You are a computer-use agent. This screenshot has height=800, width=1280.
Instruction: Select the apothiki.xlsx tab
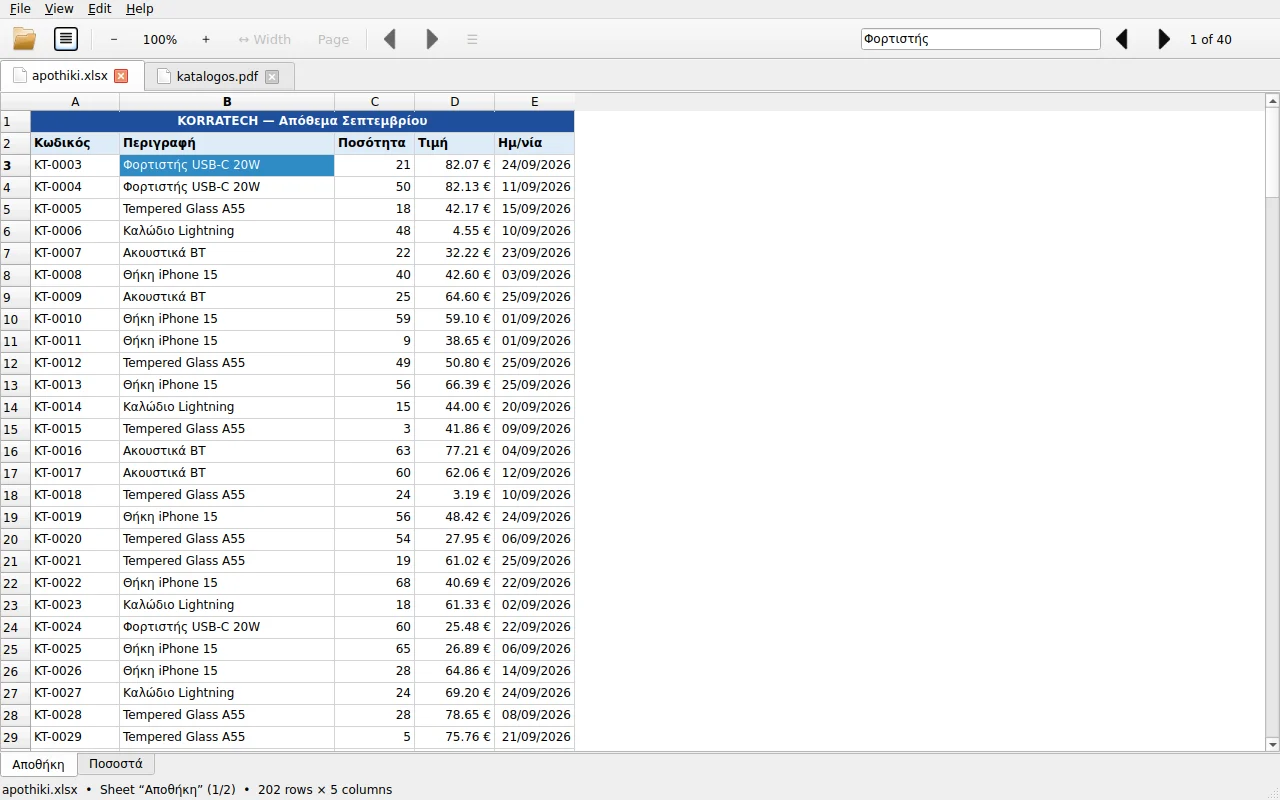click(72, 76)
